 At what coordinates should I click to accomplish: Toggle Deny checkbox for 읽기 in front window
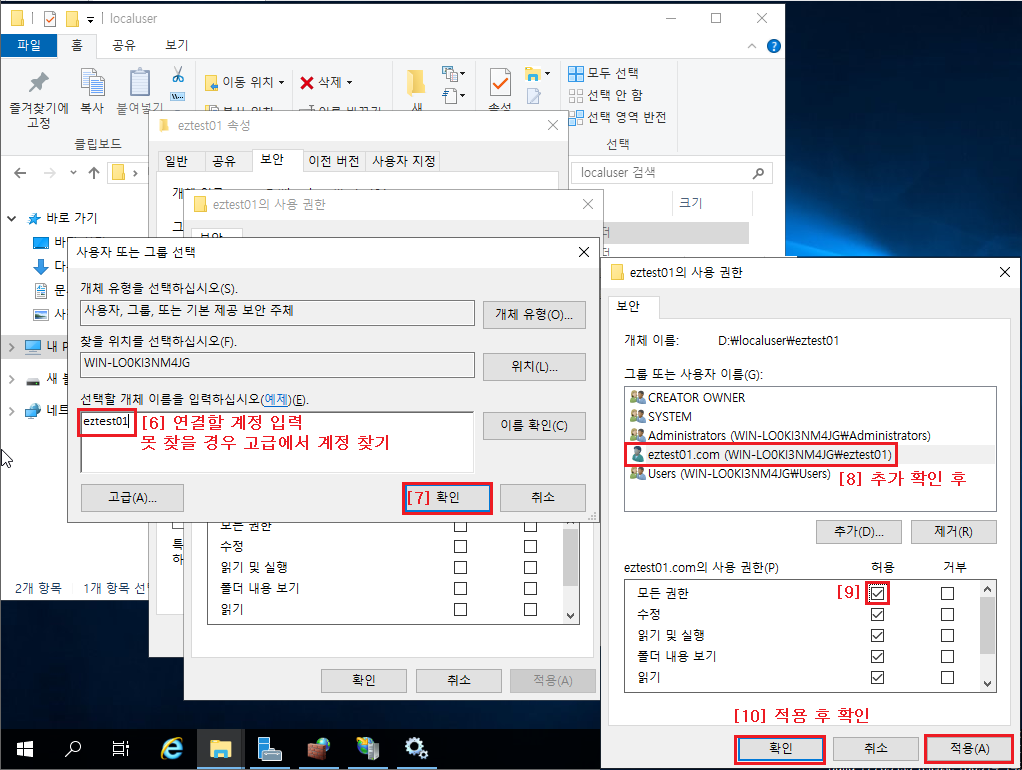947,677
